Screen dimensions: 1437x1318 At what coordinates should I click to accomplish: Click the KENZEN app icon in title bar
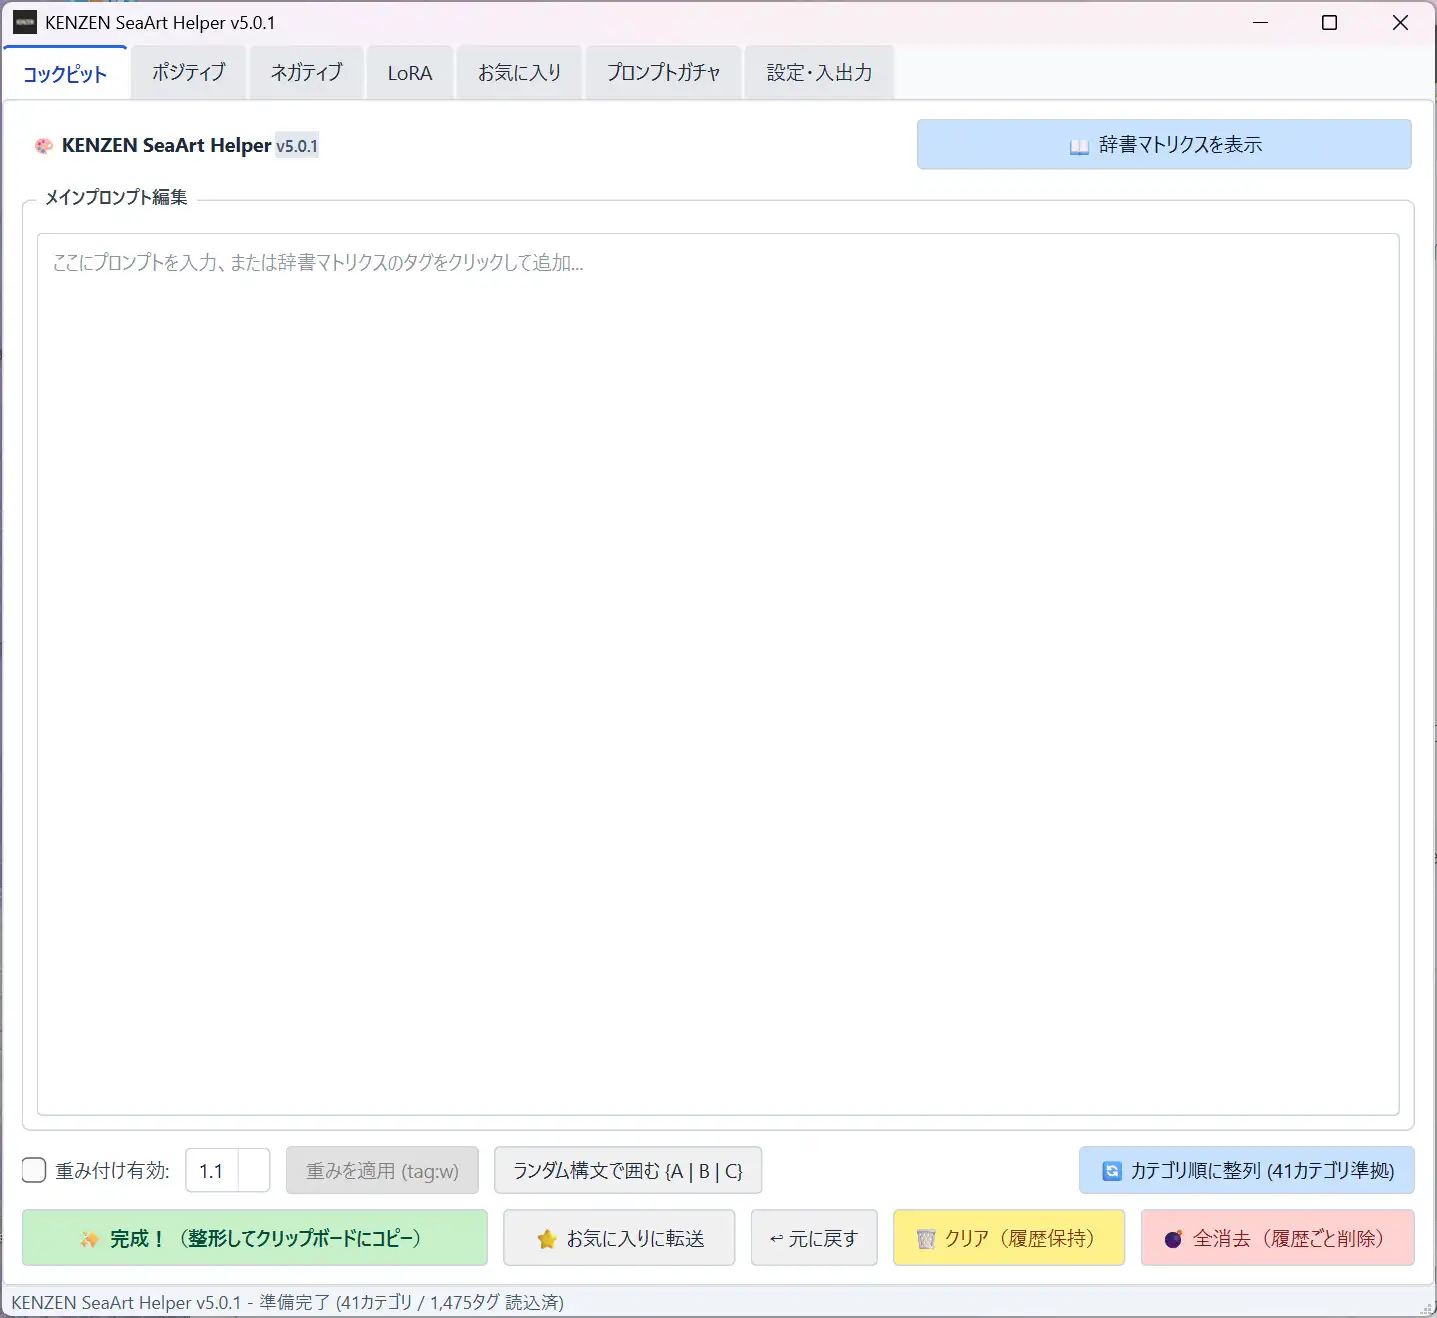pyautogui.click(x=25, y=22)
